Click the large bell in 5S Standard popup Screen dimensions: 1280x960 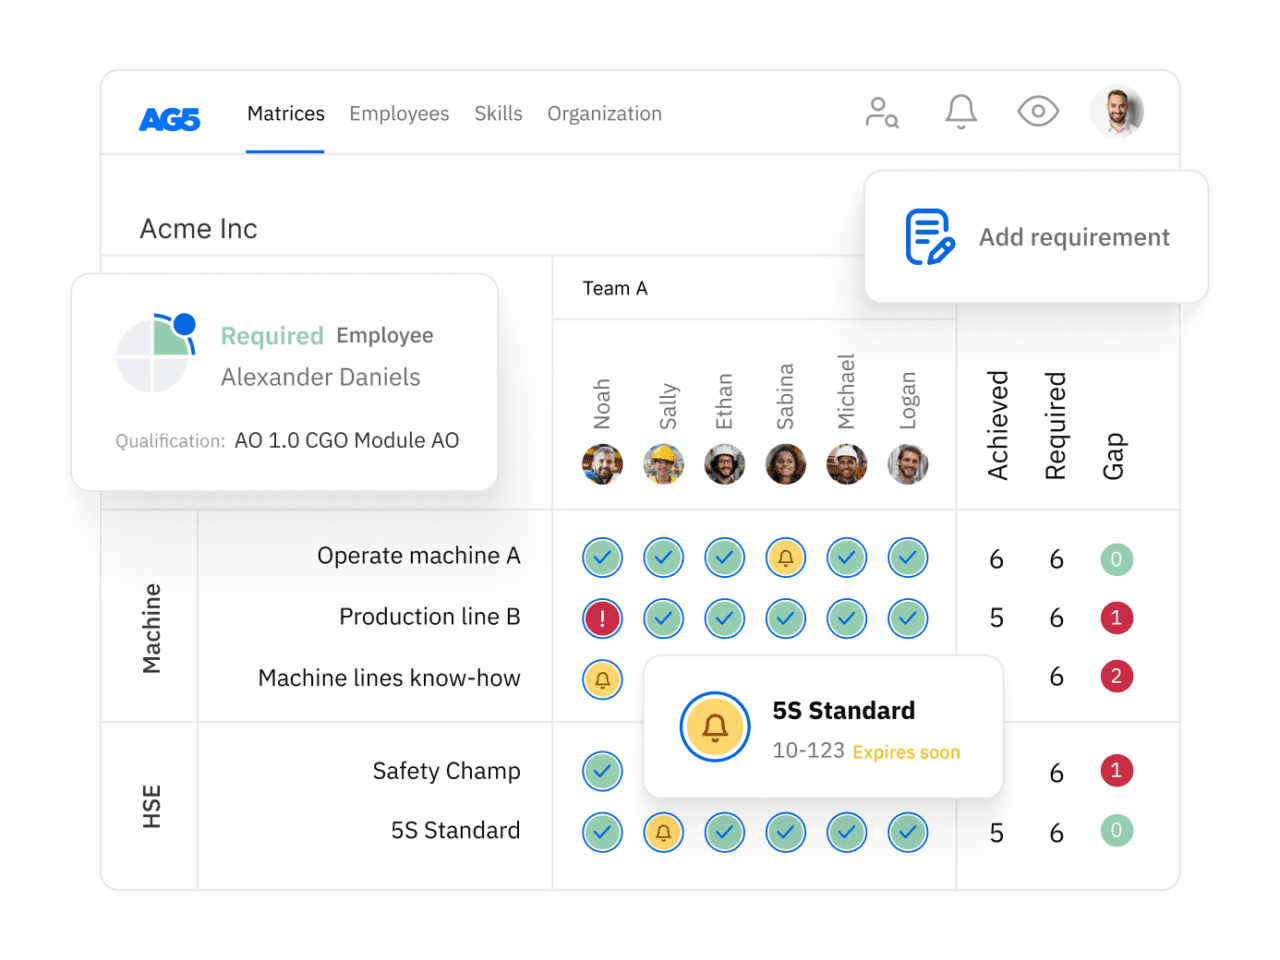pos(715,727)
